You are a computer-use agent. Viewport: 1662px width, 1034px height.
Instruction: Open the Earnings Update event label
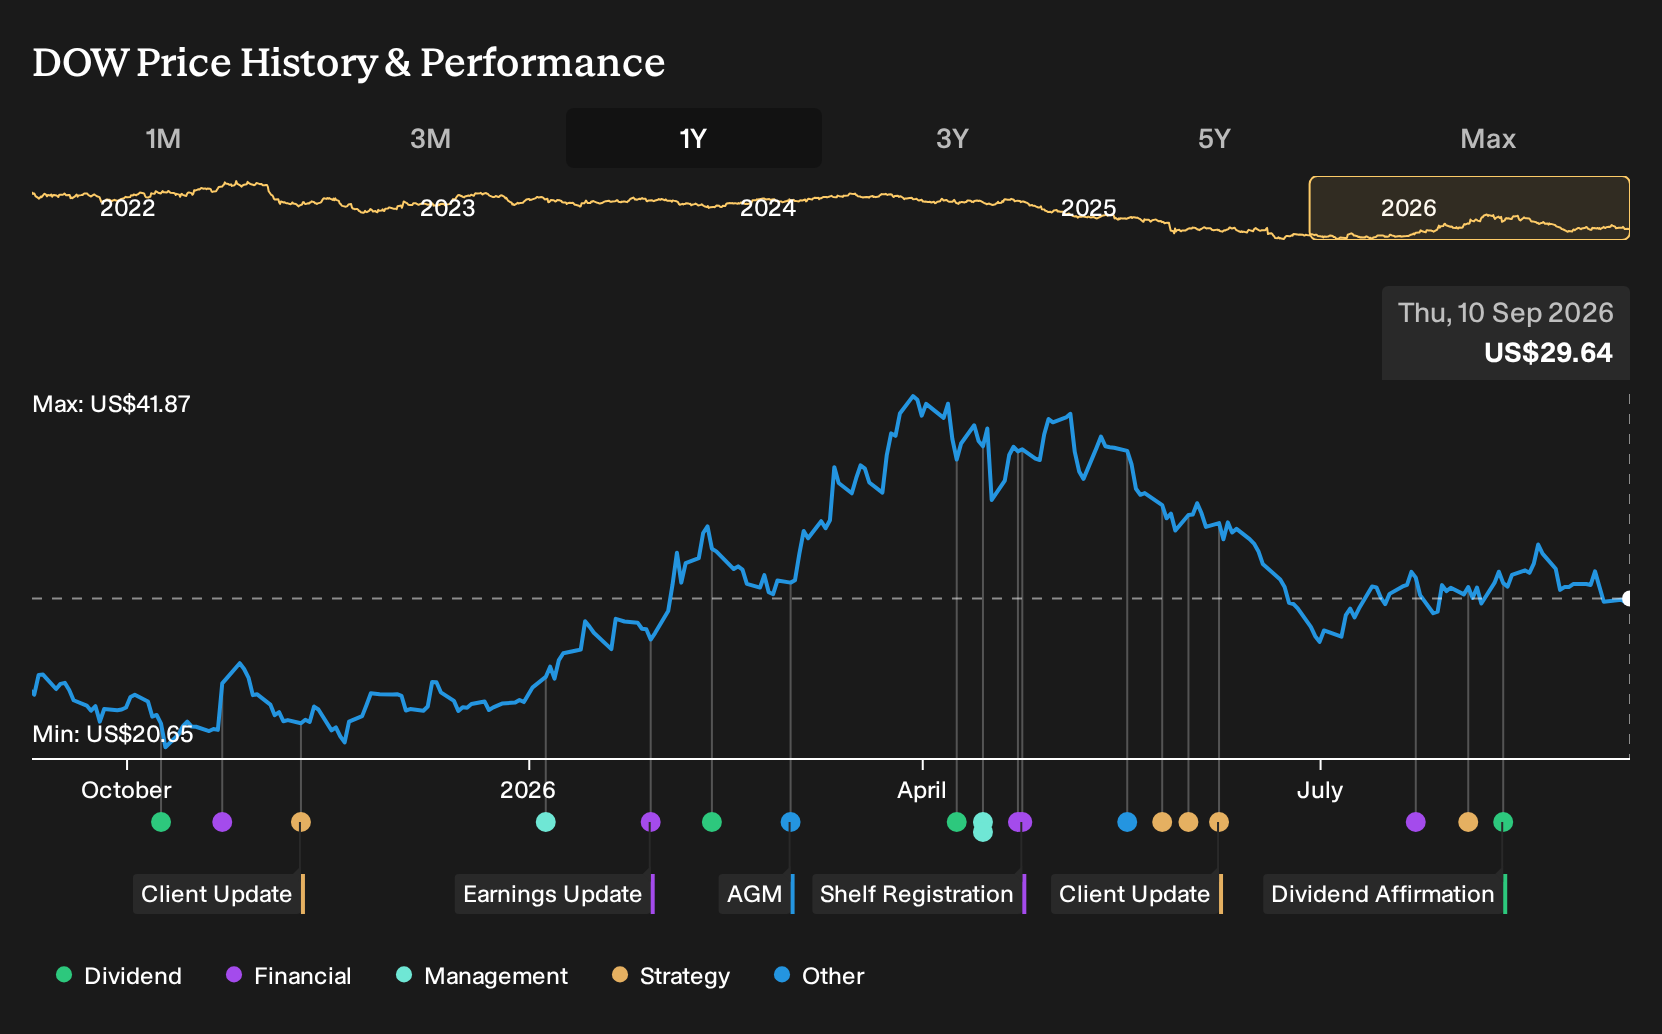coord(554,894)
